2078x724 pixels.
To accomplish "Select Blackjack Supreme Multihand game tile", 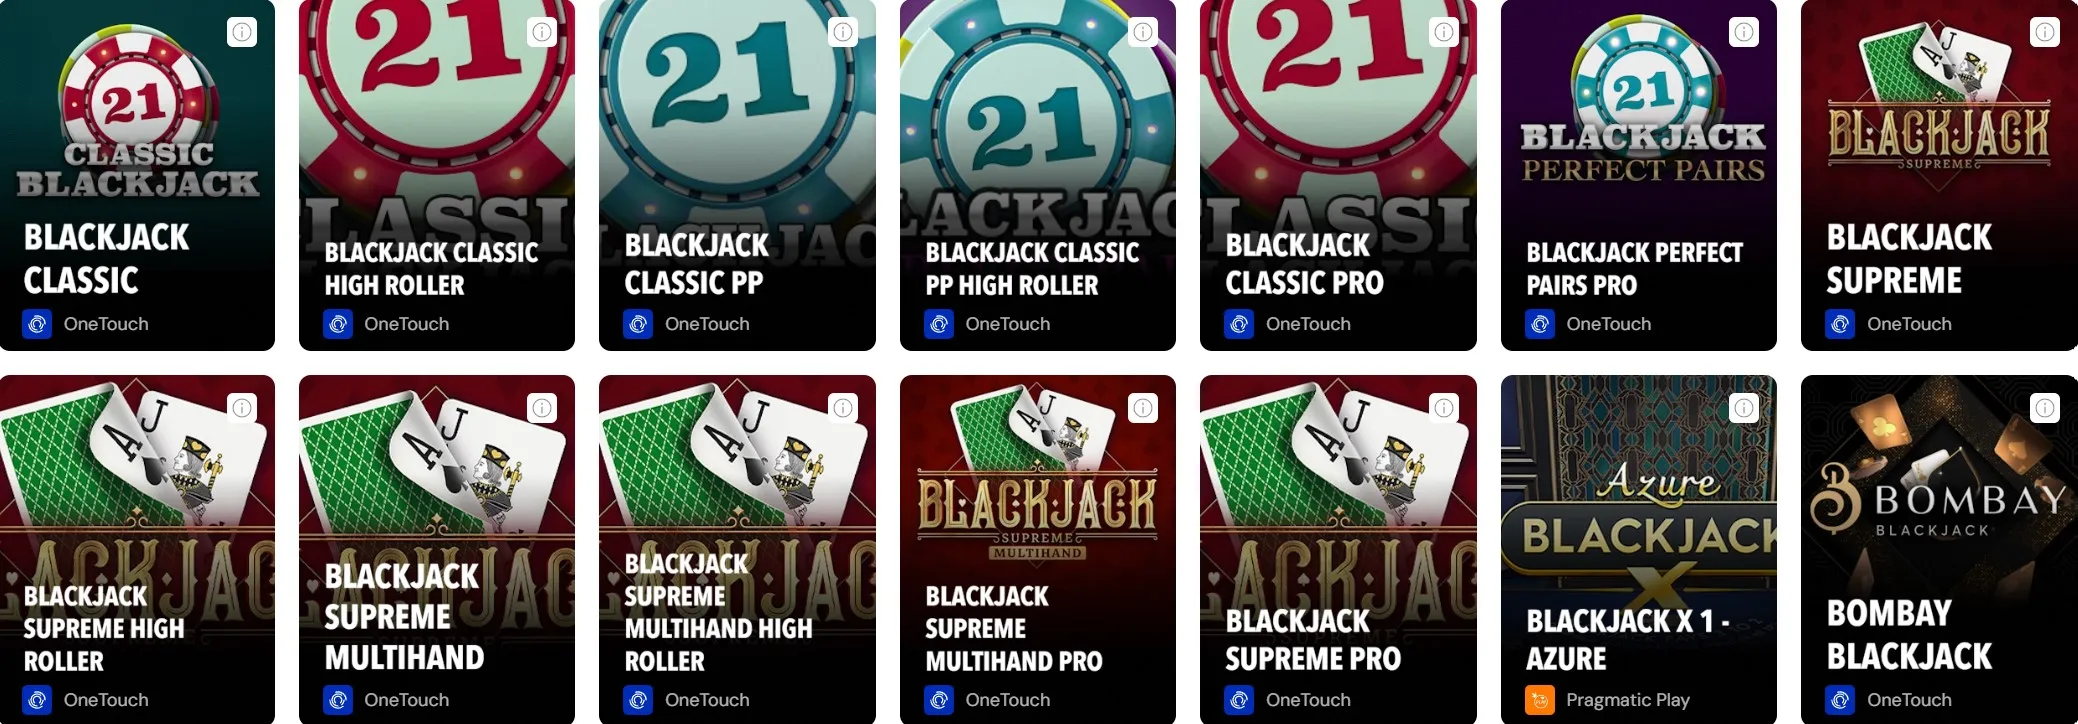I will point(437,550).
